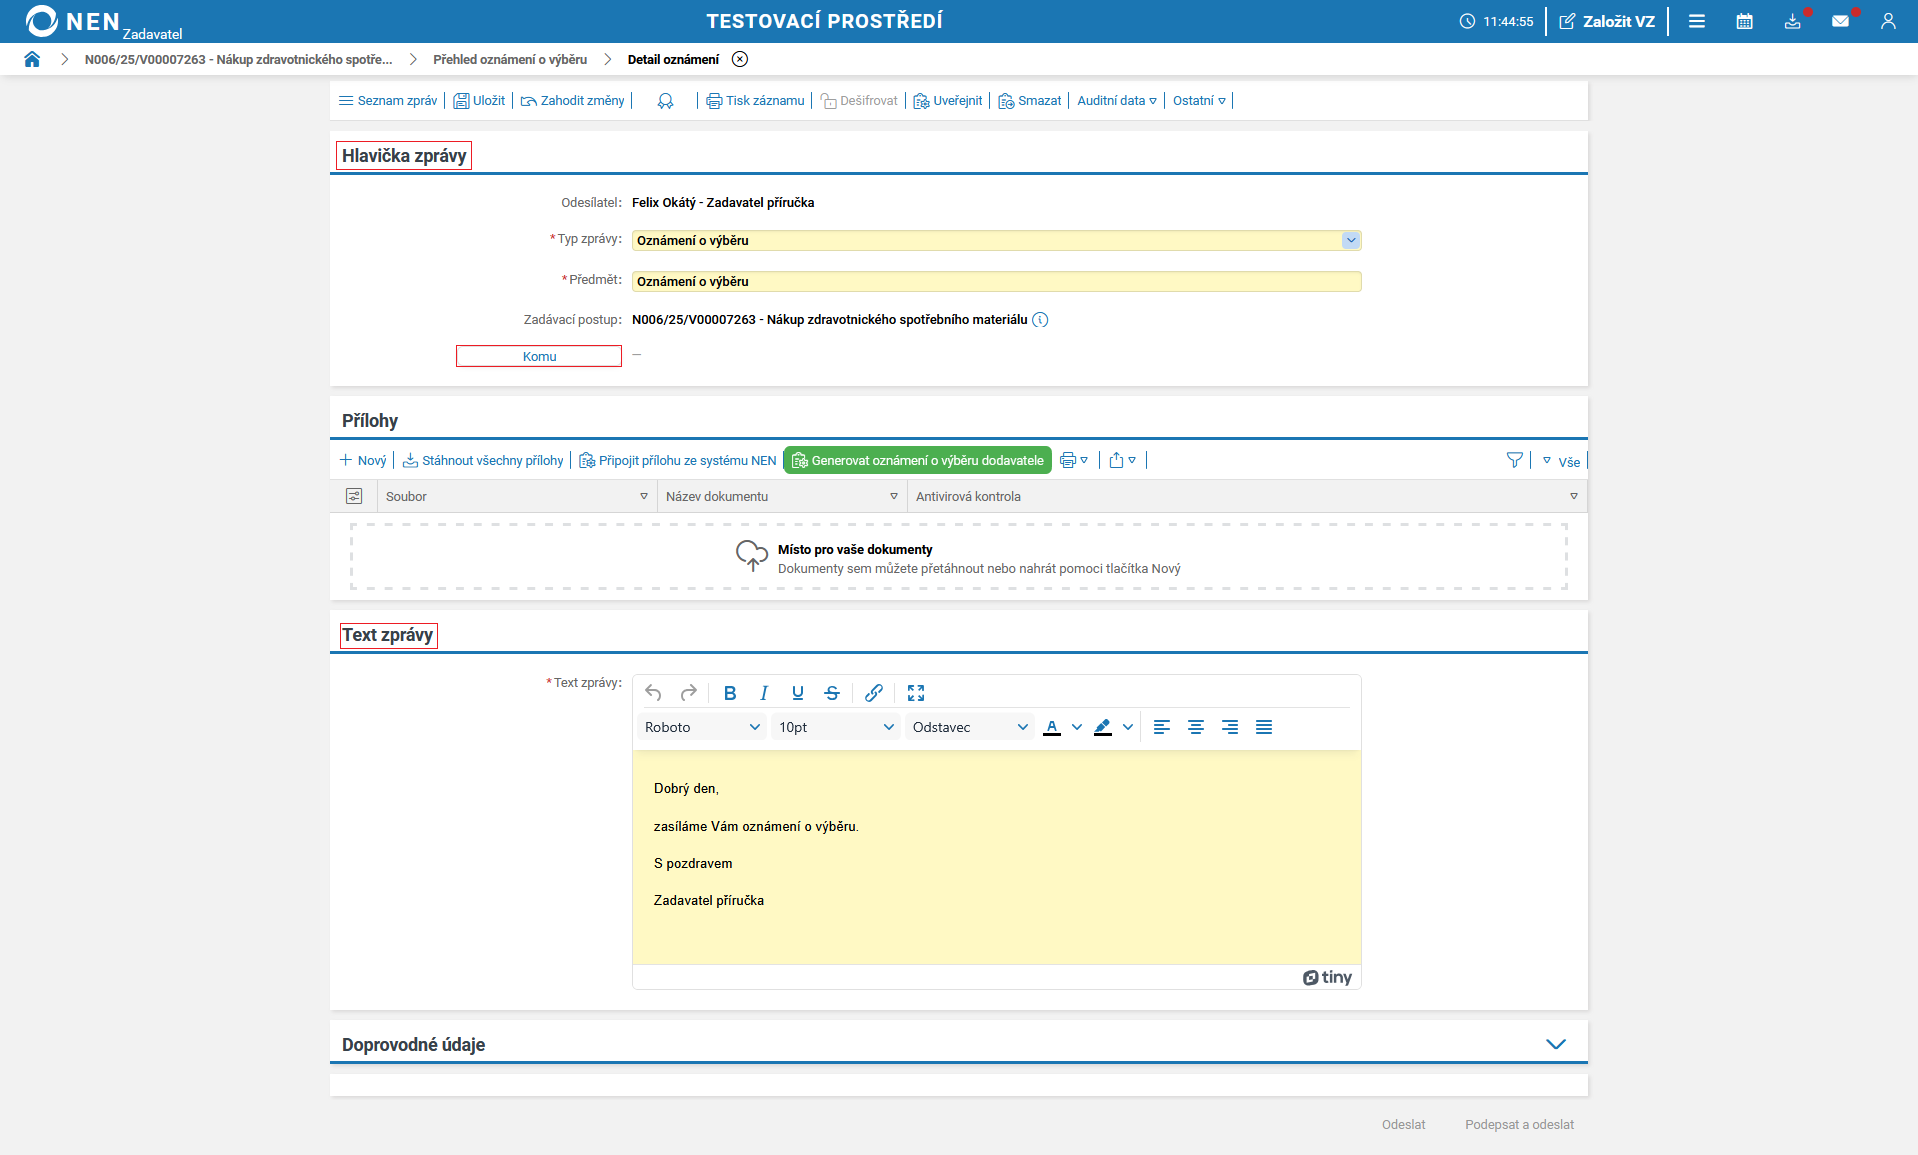This screenshot has height=1155, width=1918.
Task: Expand the Doprovodné údaje section
Action: [1555, 1044]
